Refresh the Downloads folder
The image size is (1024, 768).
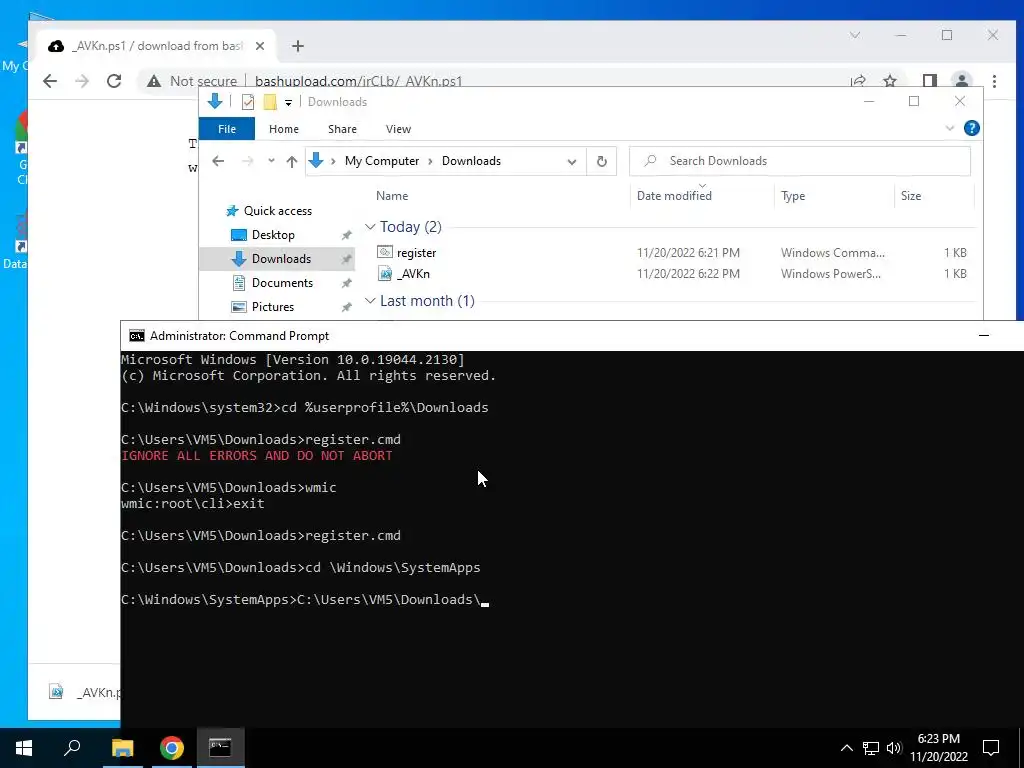(601, 161)
